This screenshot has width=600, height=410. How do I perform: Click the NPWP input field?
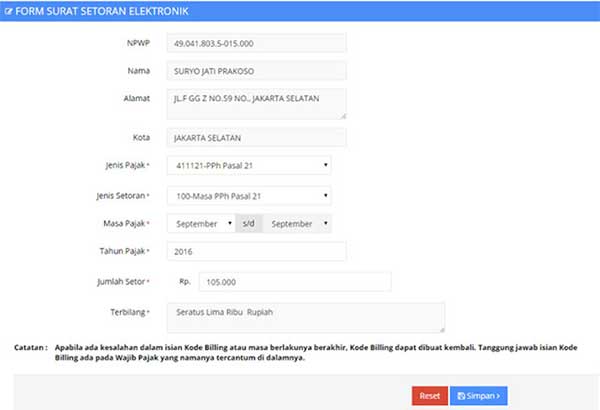[256, 43]
